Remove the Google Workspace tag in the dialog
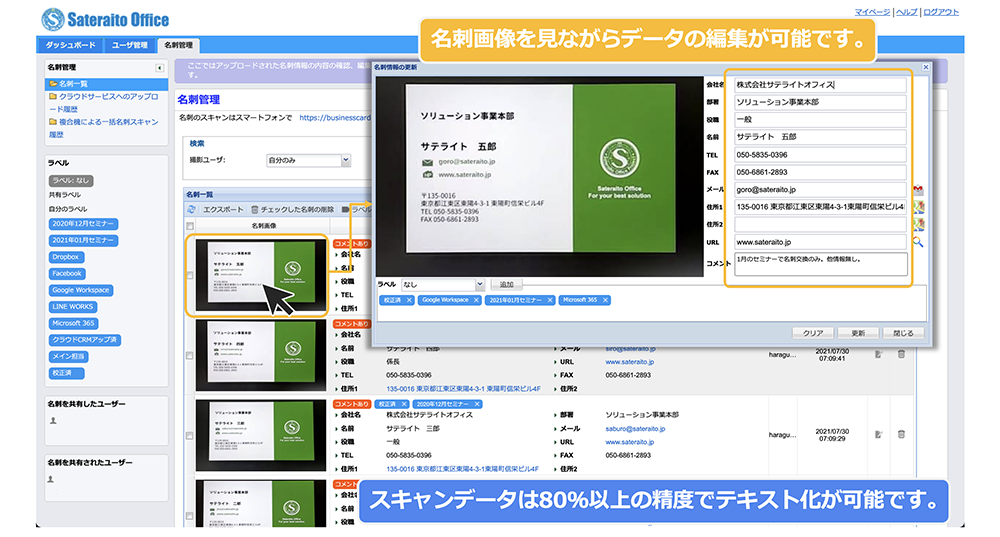Screen dimensions: 1000x537 (476, 300)
